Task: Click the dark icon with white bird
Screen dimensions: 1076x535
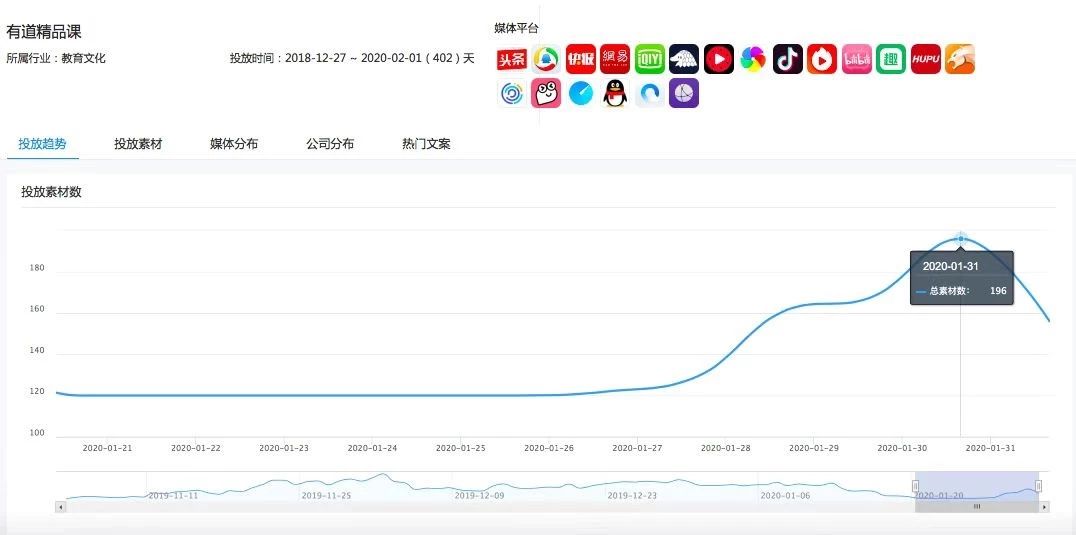Action: point(684,60)
